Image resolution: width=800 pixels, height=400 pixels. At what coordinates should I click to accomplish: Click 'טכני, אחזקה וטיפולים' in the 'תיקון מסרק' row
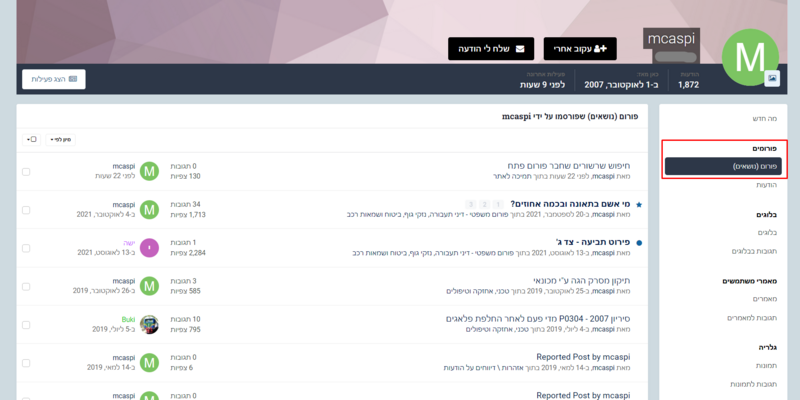[477, 291]
